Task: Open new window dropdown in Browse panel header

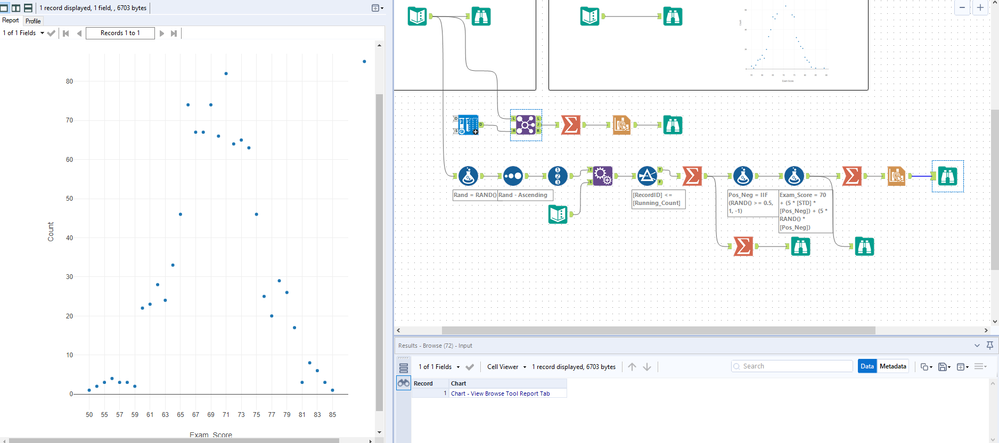Action: (x=377, y=8)
